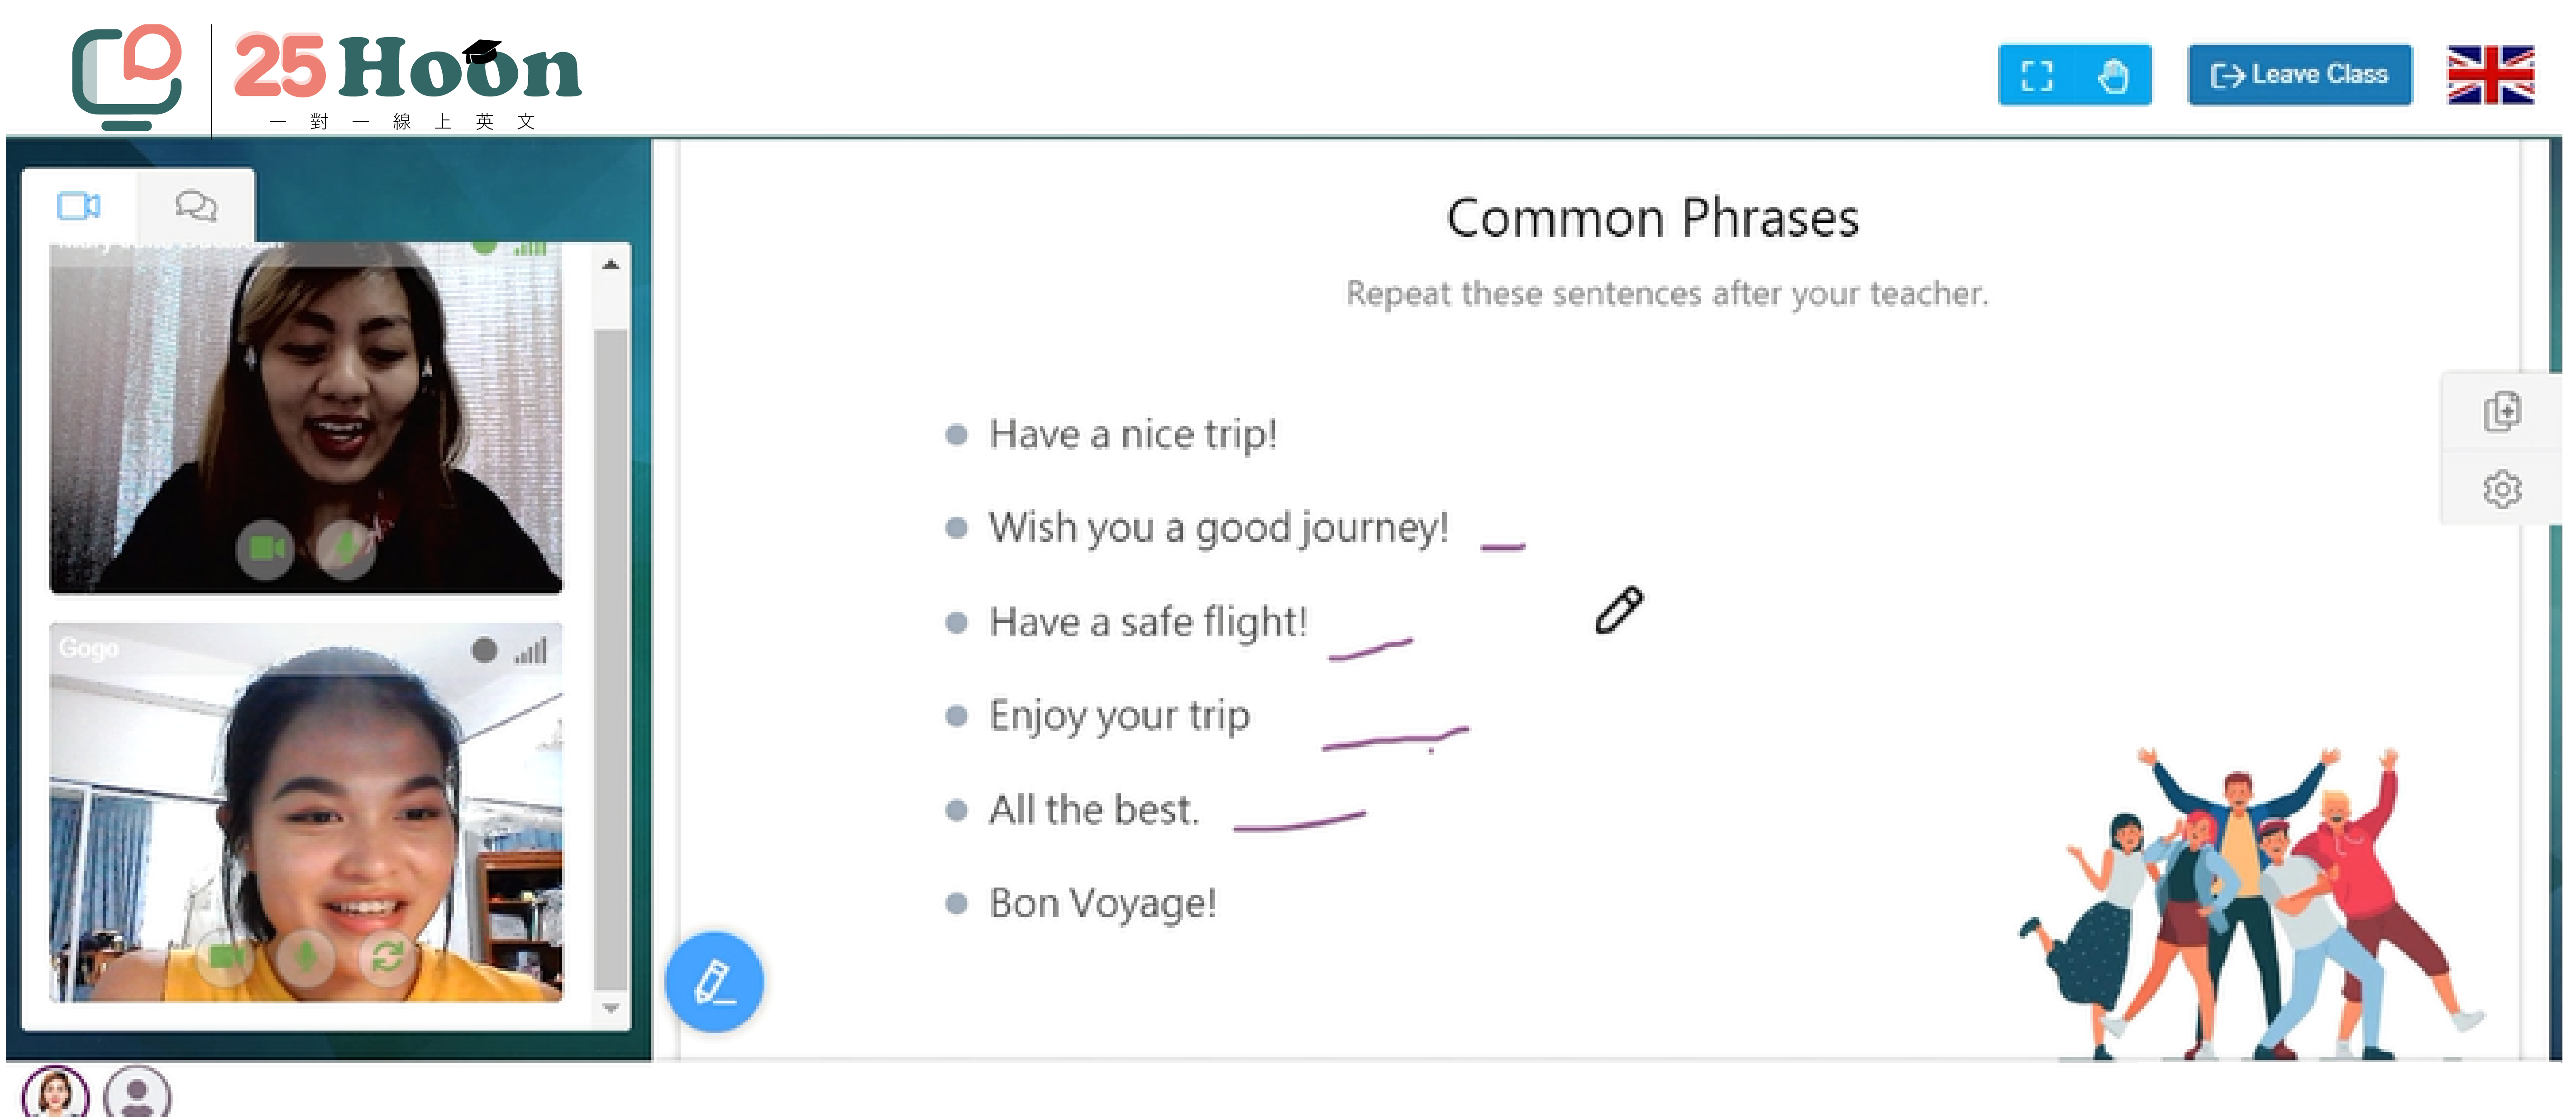Click the add page icon on right panel
This screenshot has width=2576, height=1117.
coord(2502,412)
